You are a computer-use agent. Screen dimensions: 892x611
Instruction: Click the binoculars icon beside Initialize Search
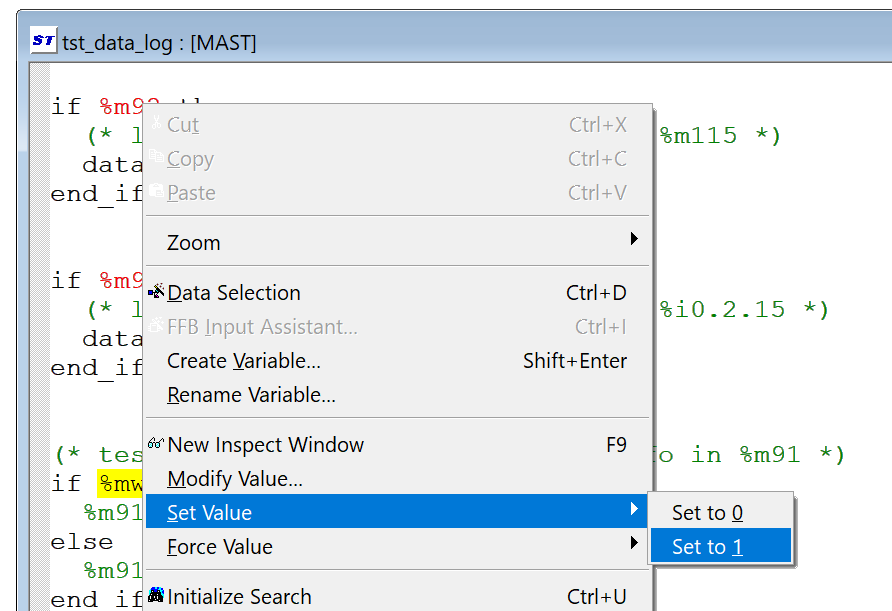pos(155,596)
